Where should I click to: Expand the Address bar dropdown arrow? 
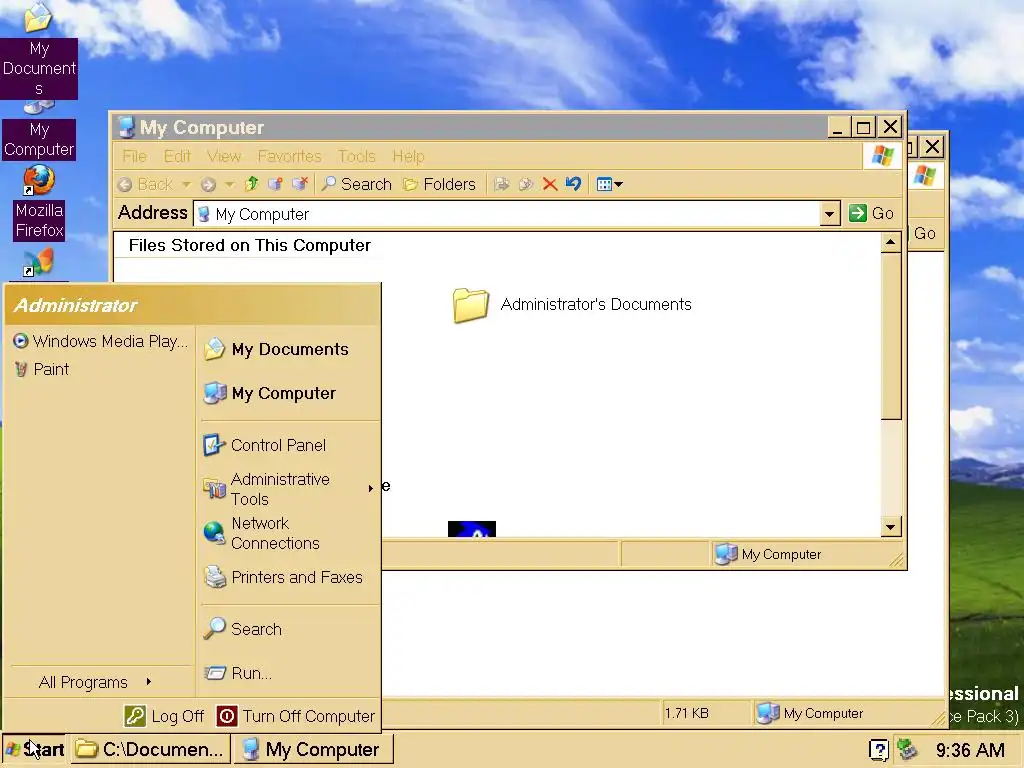coord(829,214)
